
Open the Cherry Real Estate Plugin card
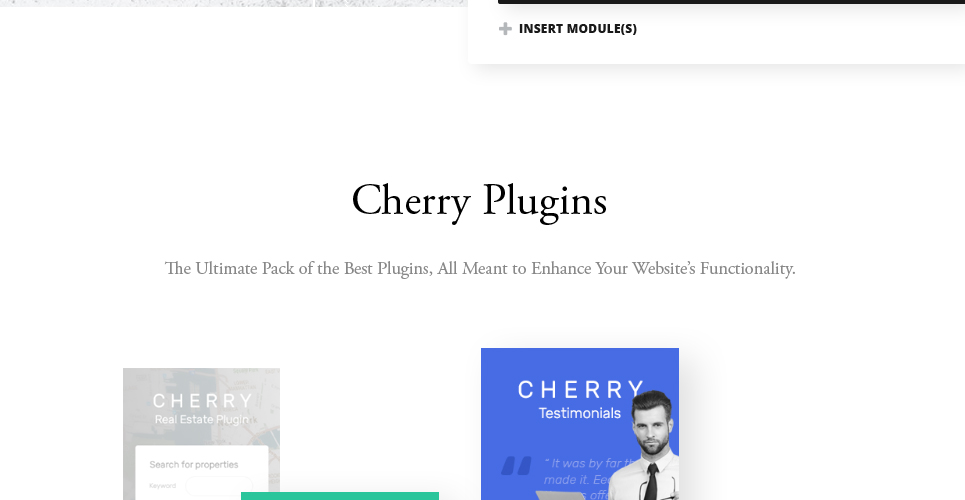[201, 434]
